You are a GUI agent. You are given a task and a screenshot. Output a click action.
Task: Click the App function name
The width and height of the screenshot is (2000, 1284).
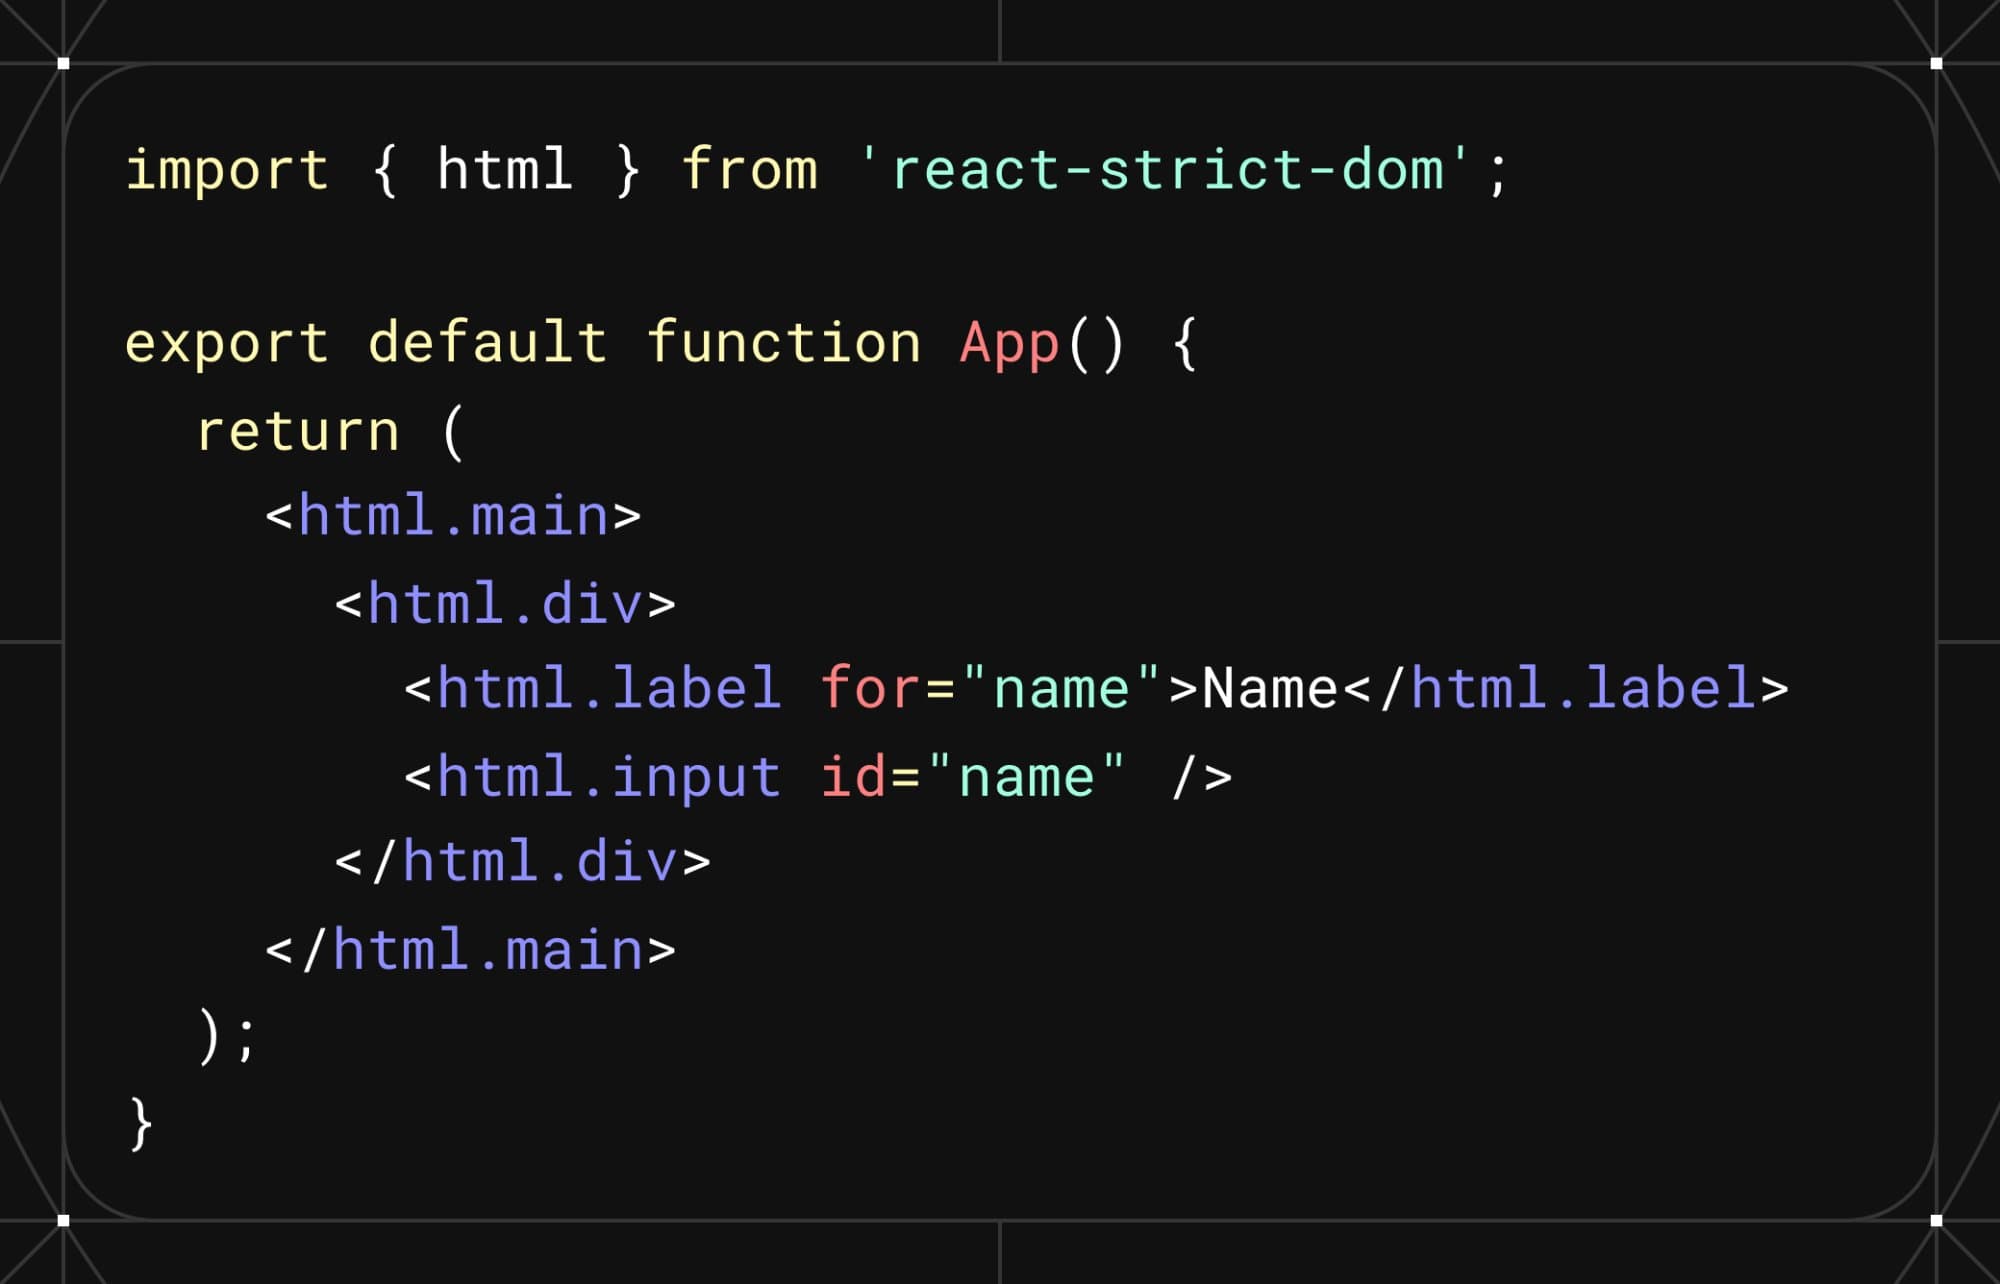pyautogui.click(x=1009, y=343)
